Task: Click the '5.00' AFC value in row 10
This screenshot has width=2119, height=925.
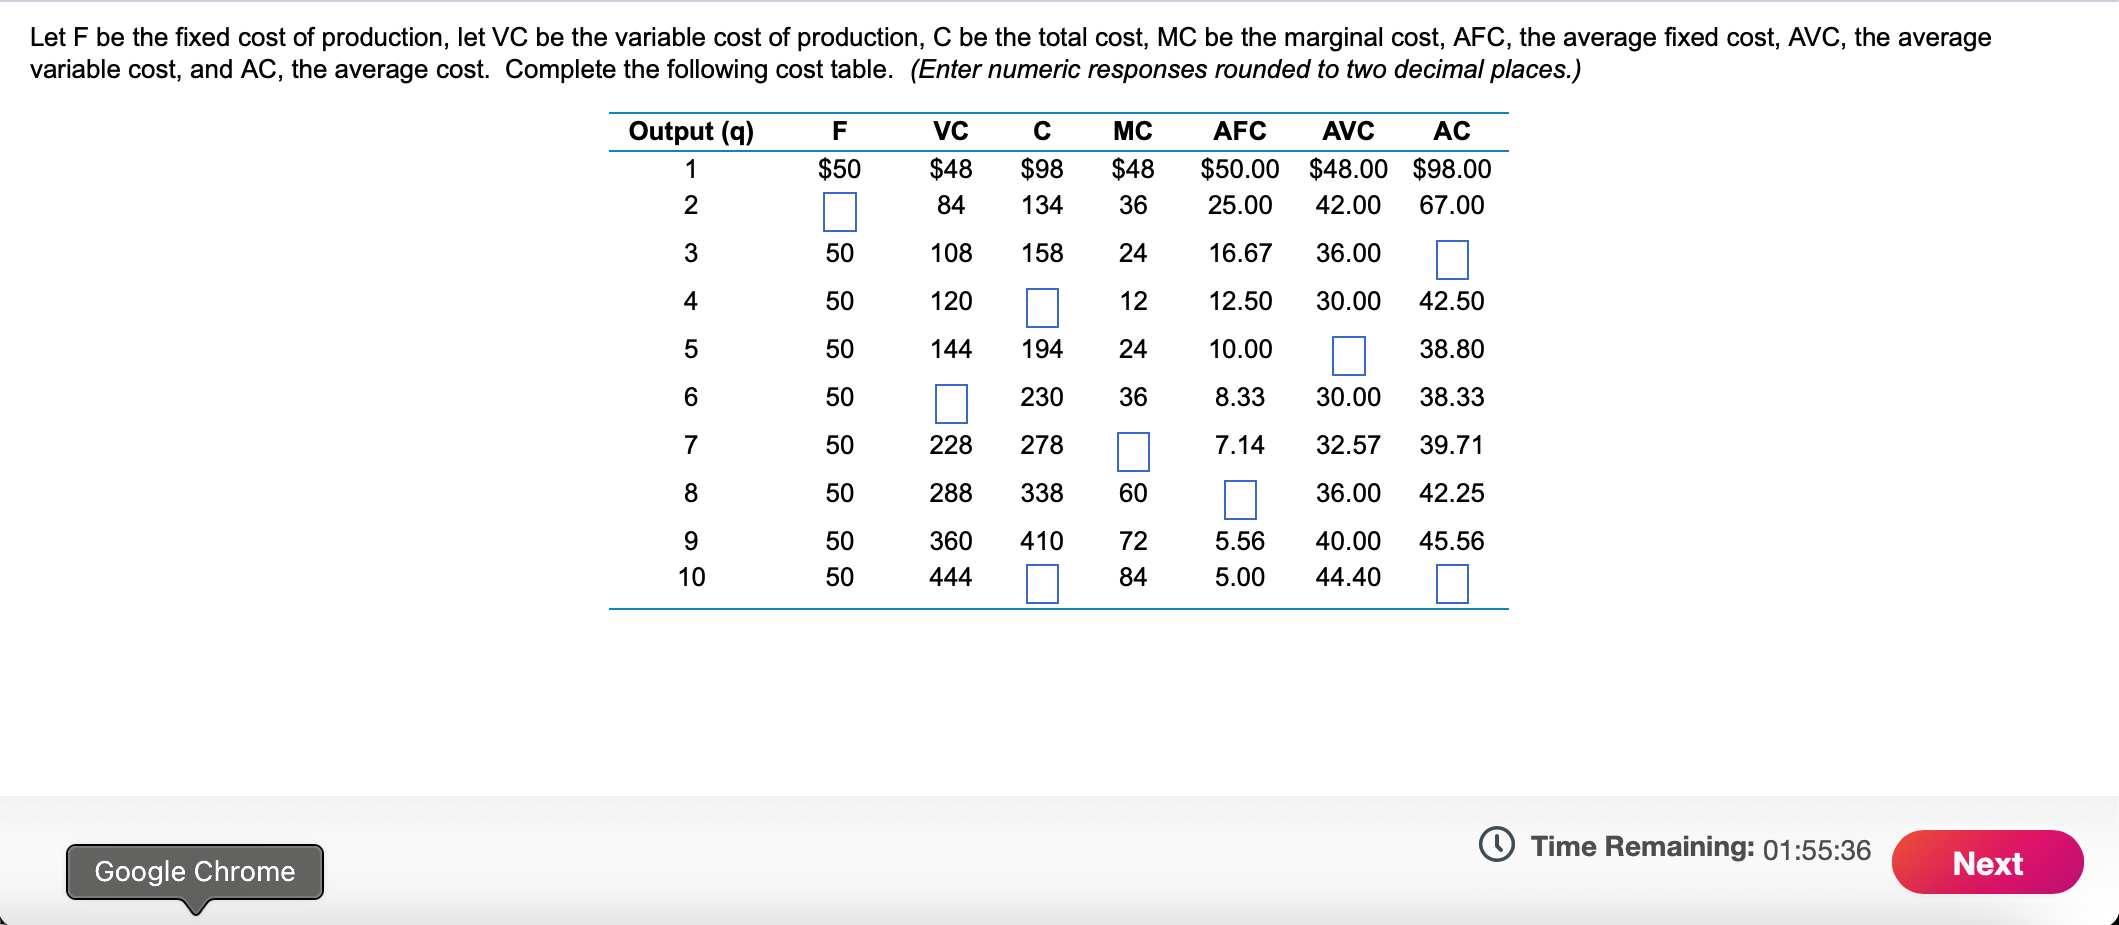Action: coord(1240,577)
